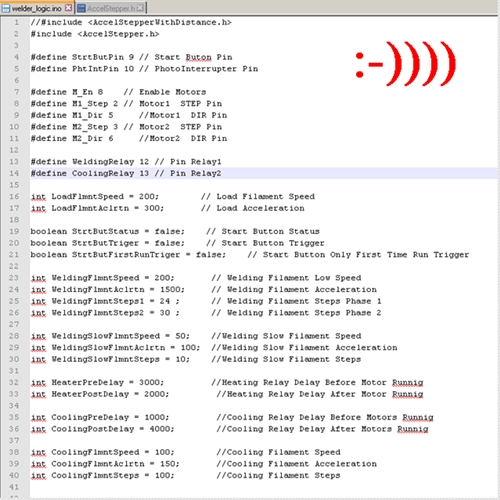Click the 'Welding Filament Steps Phase 2' comment
This screenshot has width=500, height=500.
coord(304,313)
